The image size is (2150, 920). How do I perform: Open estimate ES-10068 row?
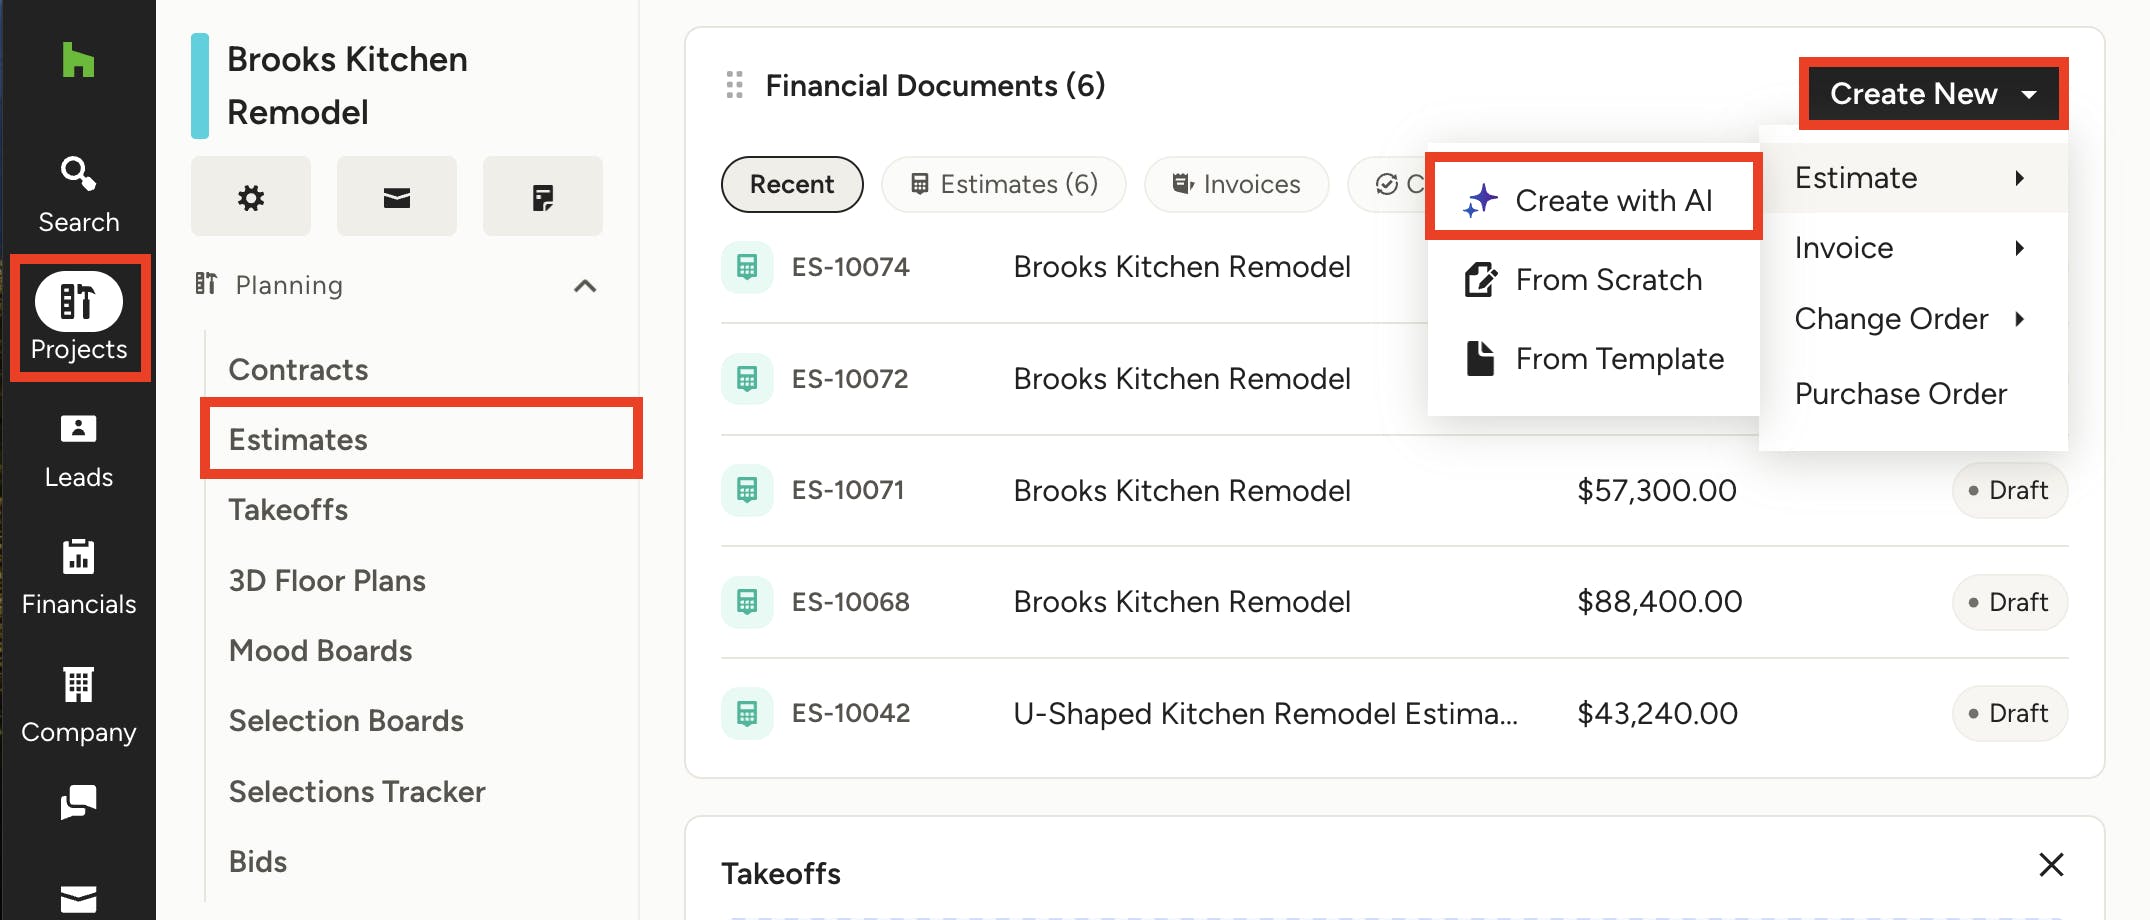(x=1394, y=602)
